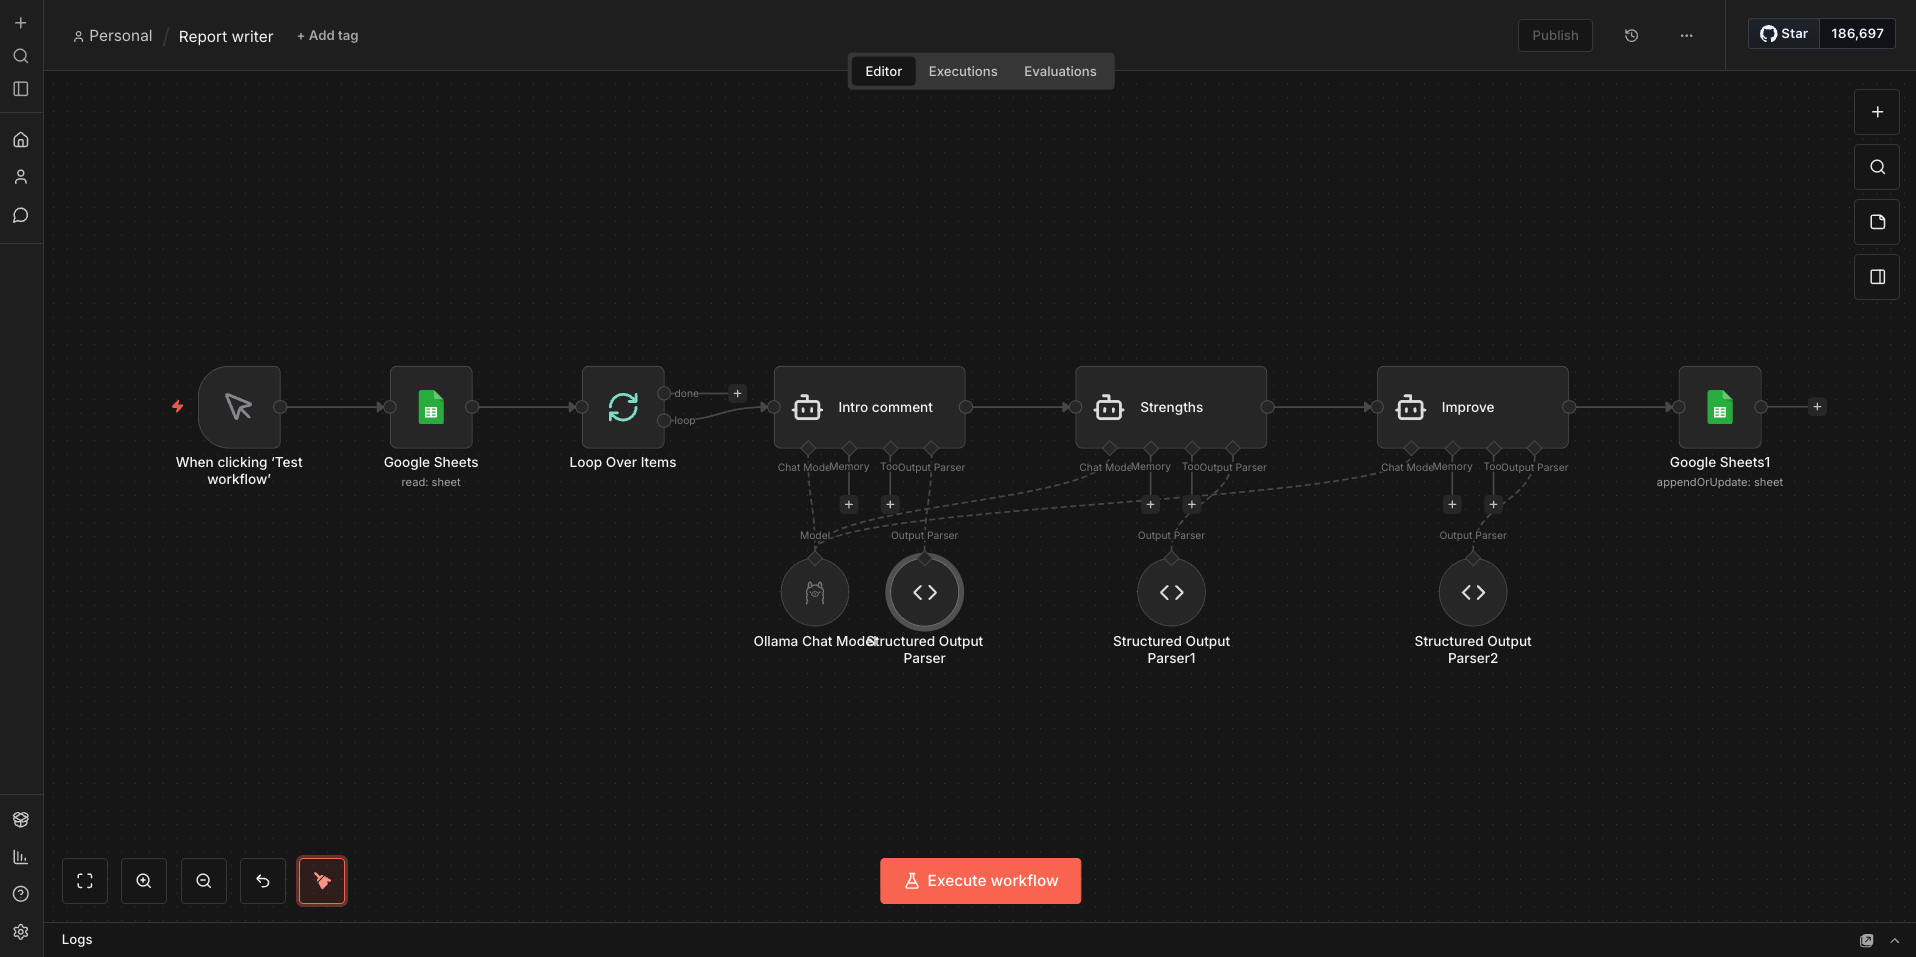Click the undo arrow in the canvas toolbar
Screen dimensions: 1916x957
263,881
